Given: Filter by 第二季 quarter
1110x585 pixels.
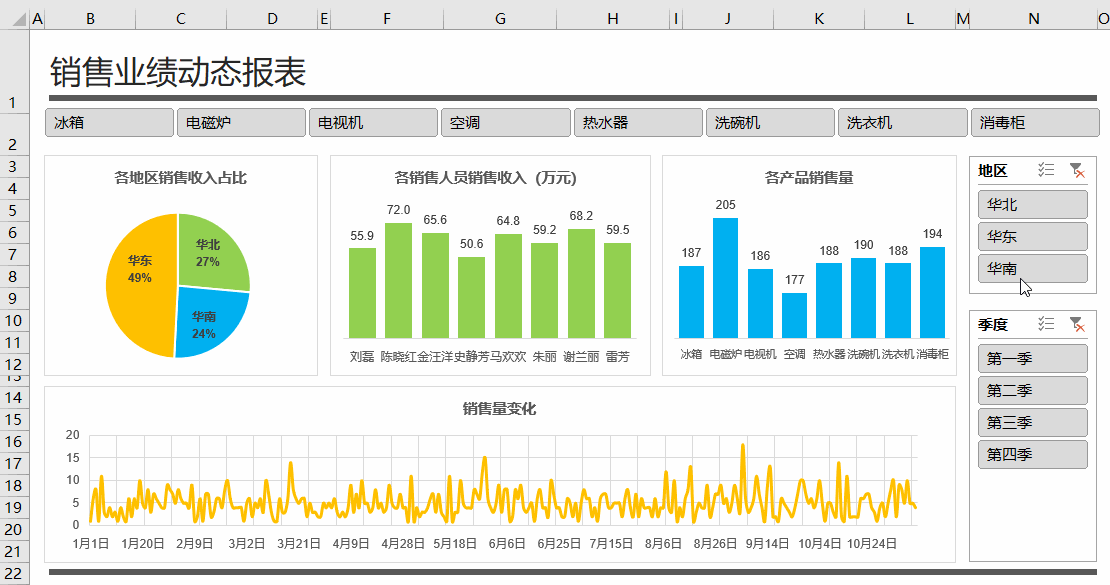Looking at the screenshot, I should pyautogui.click(x=1032, y=390).
